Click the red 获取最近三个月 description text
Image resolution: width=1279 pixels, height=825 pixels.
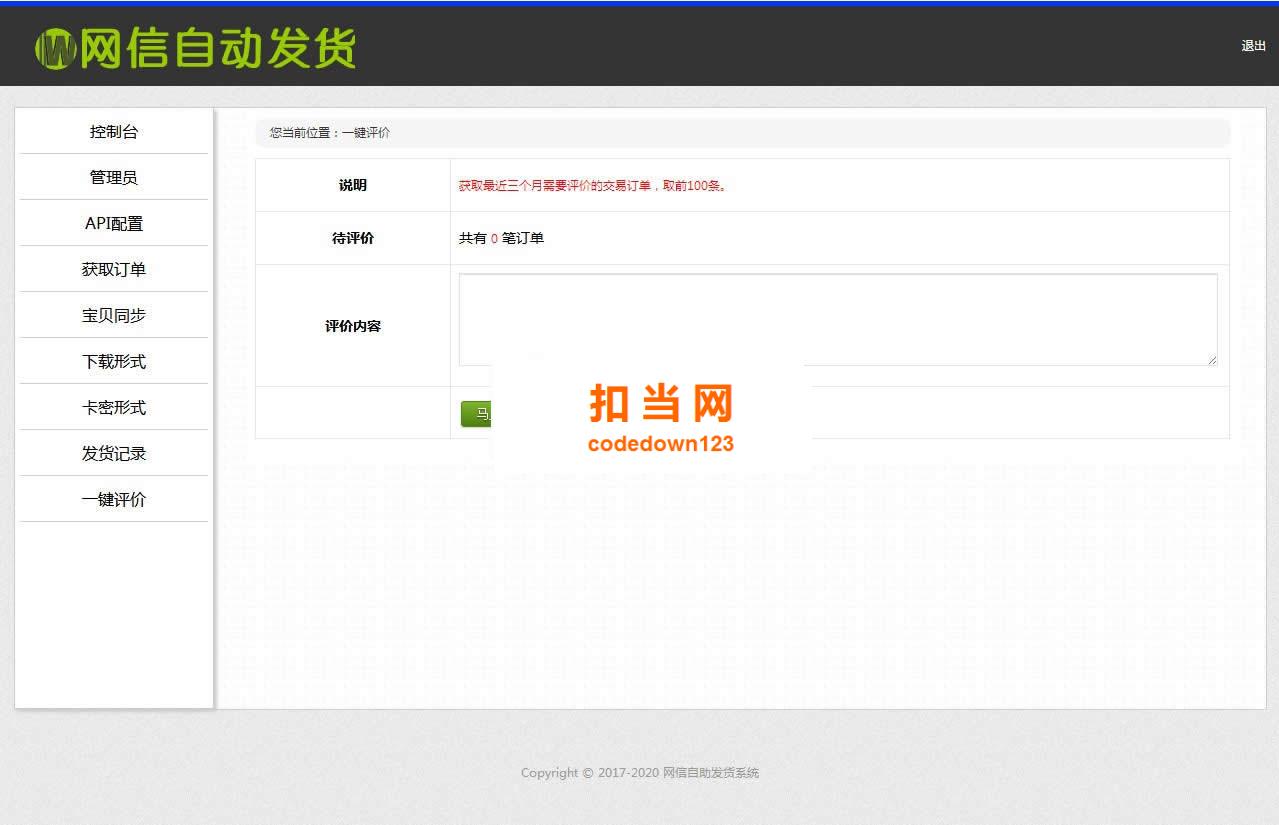coord(593,185)
